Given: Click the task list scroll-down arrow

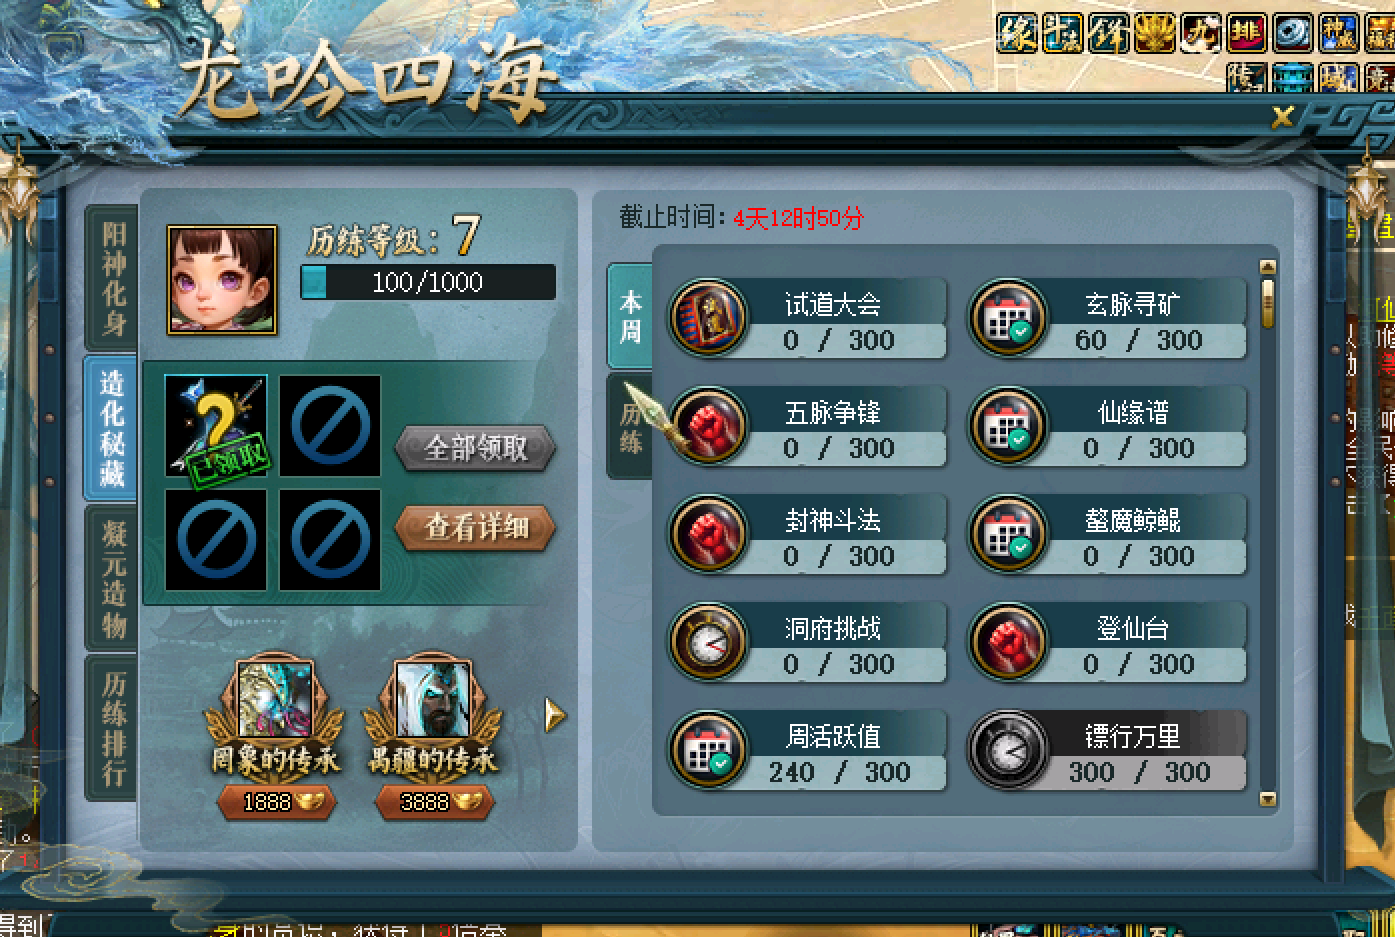Looking at the screenshot, I should point(1268,799).
